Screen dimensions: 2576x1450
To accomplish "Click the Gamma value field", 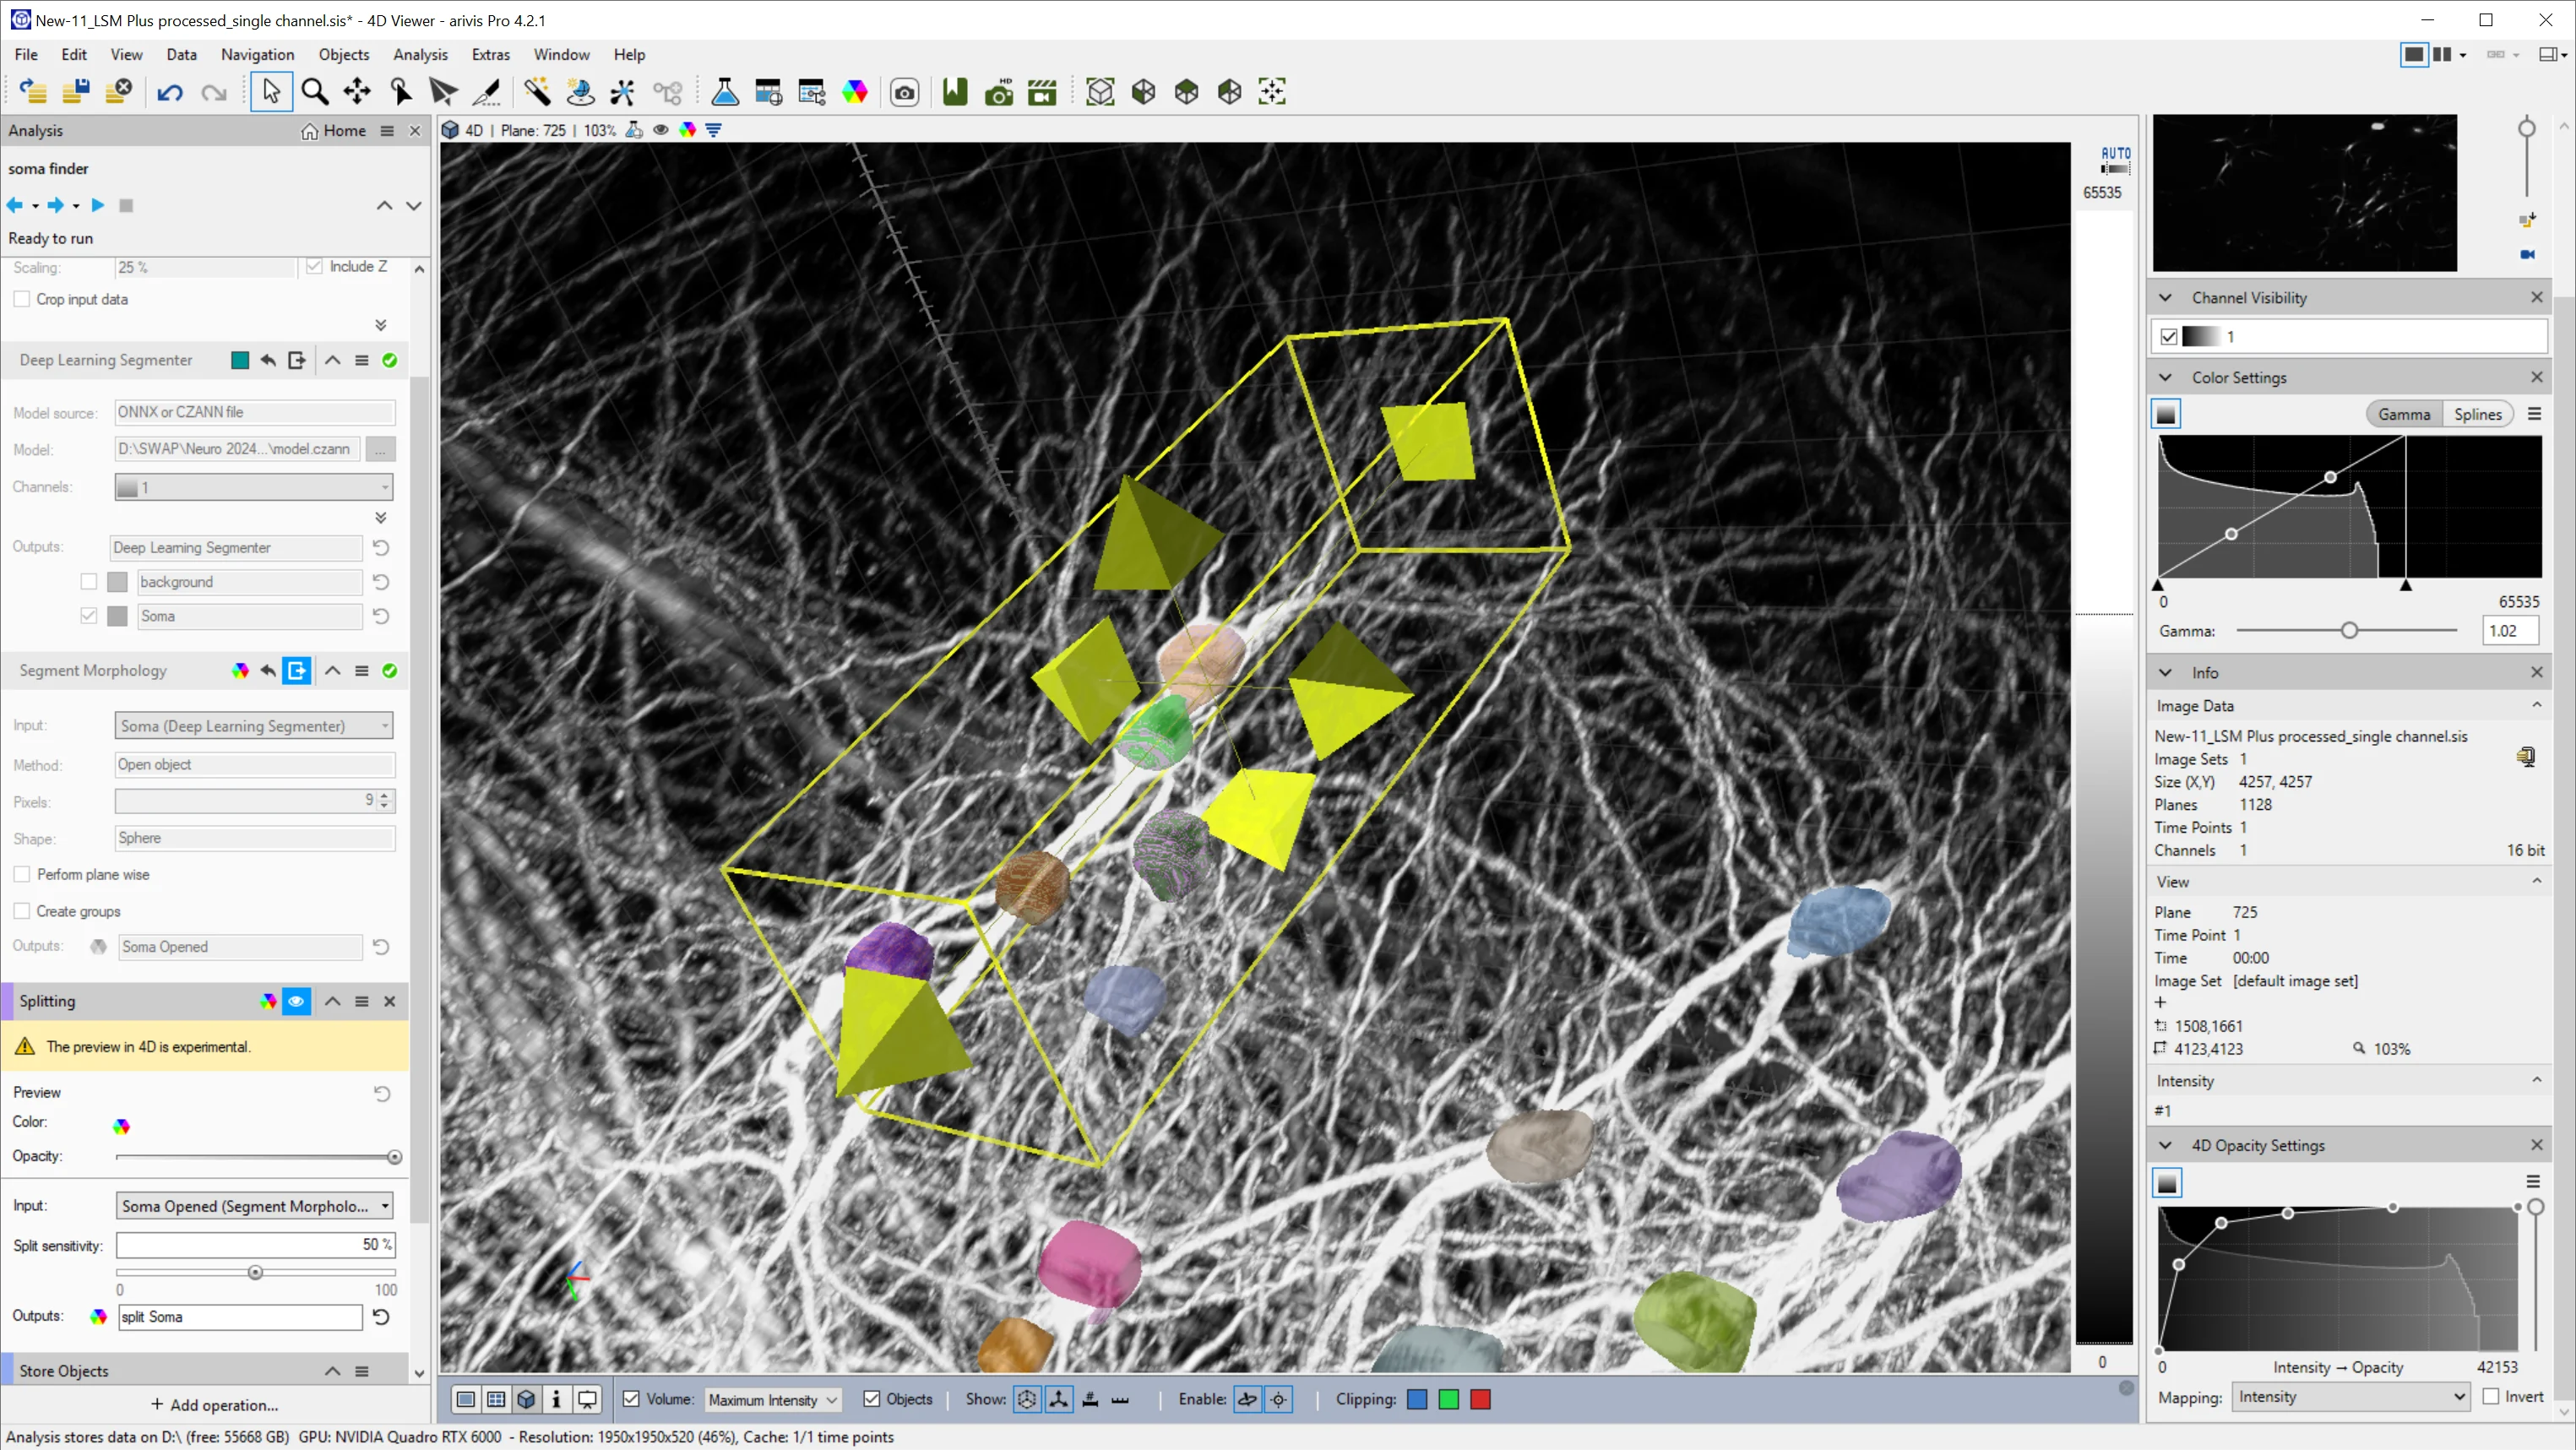I will [x=2509, y=631].
